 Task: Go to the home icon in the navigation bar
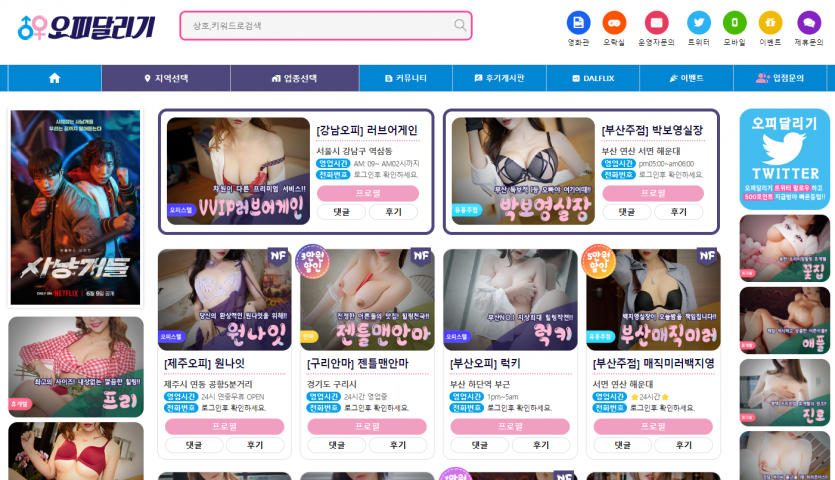[x=54, y=78]
